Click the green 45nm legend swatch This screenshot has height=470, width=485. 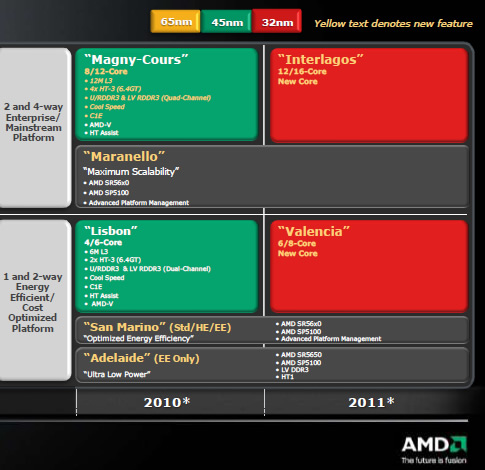[226, 22]
